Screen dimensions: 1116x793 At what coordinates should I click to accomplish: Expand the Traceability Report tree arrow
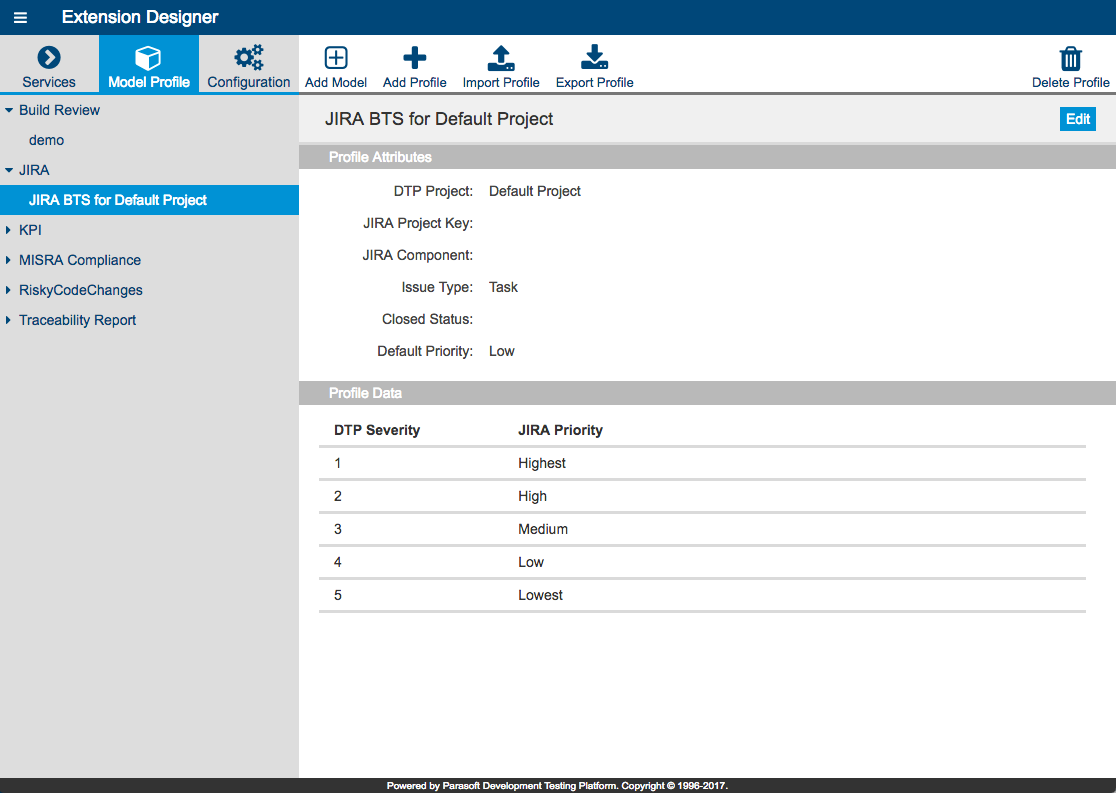[9, 320]
